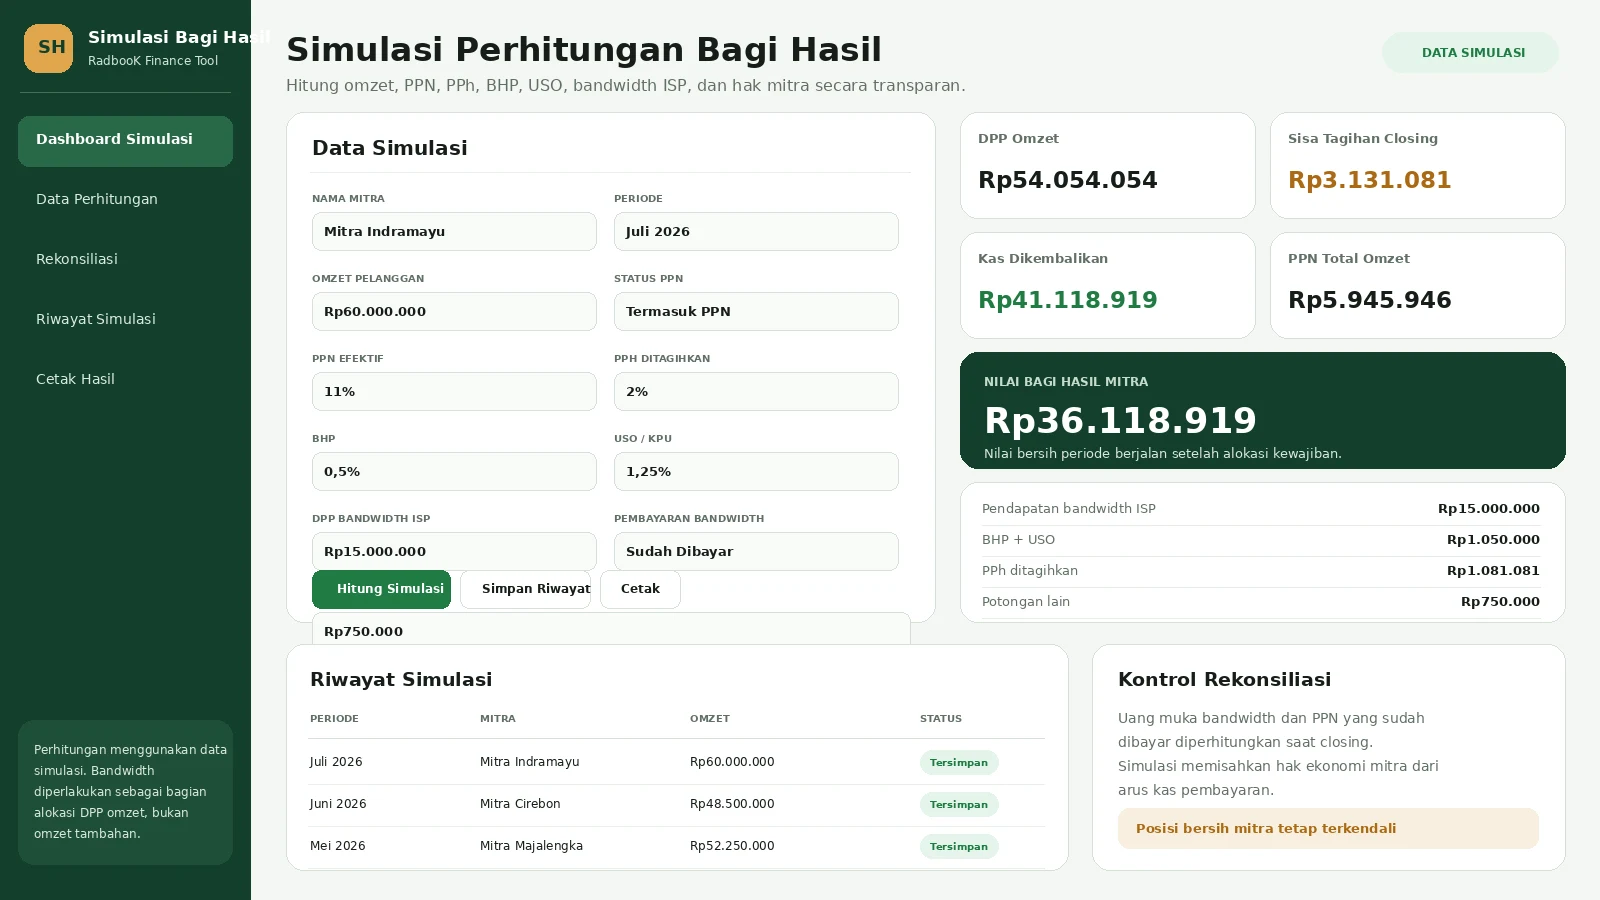This screenshot has width=1600, height=900.
Task: Edit Omzet Pelanggan value Rp60.000.000
Action: pos(454,311)
